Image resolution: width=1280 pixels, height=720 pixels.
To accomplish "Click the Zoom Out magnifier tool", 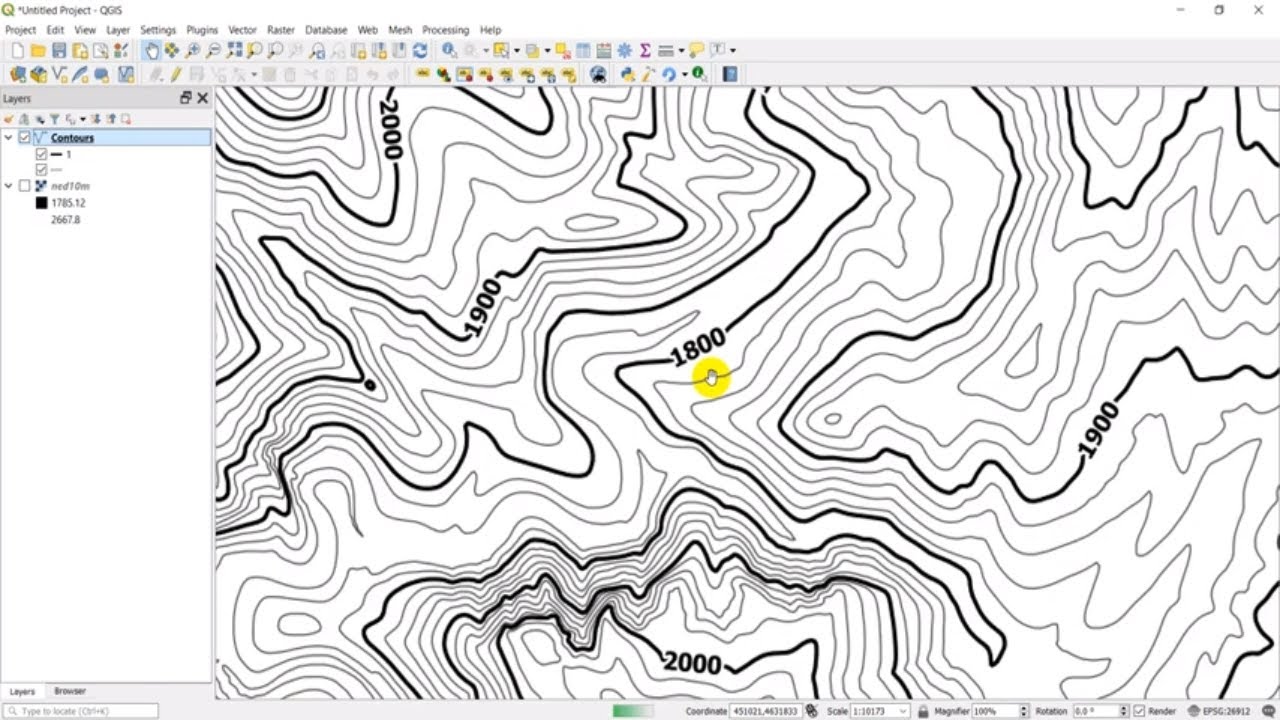I will [213, 50].
